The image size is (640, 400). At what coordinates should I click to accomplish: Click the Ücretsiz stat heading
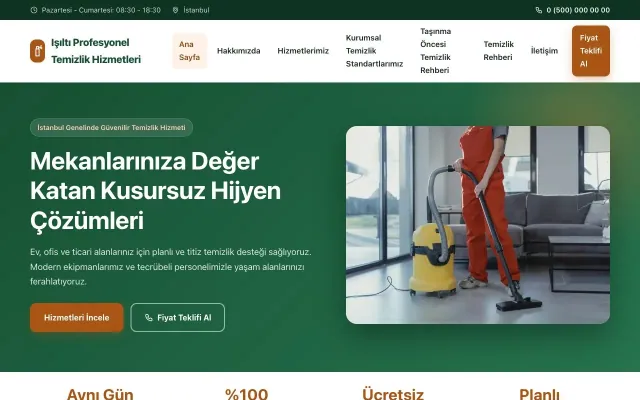click(x=393, y=394)
